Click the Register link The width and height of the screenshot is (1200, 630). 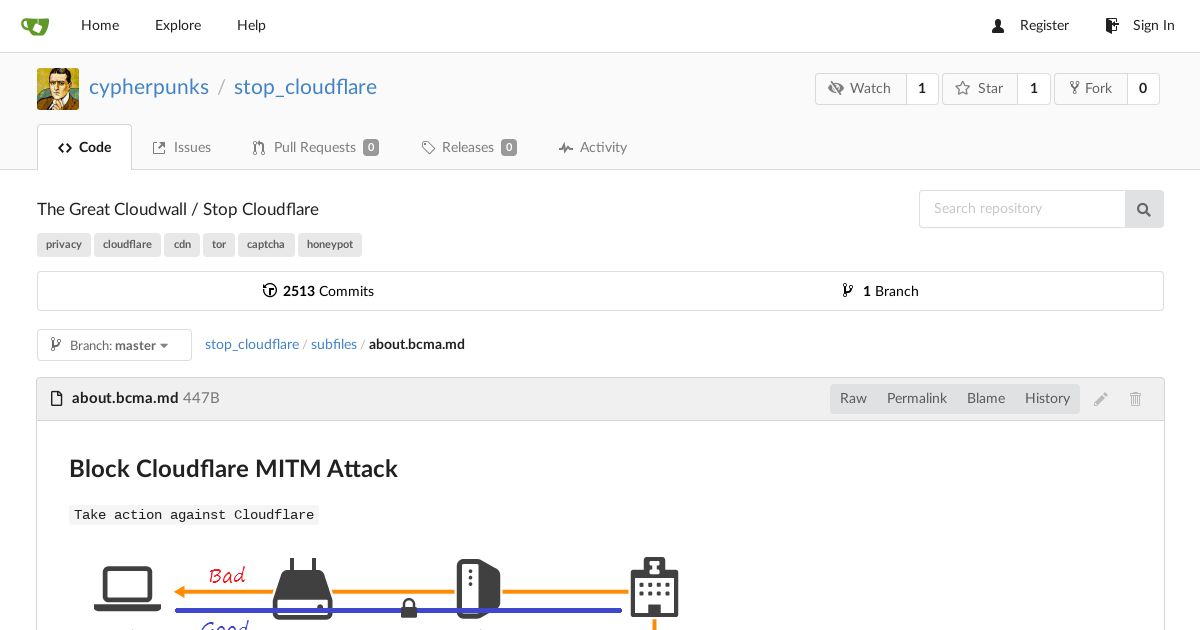(x=1030, y=26)
